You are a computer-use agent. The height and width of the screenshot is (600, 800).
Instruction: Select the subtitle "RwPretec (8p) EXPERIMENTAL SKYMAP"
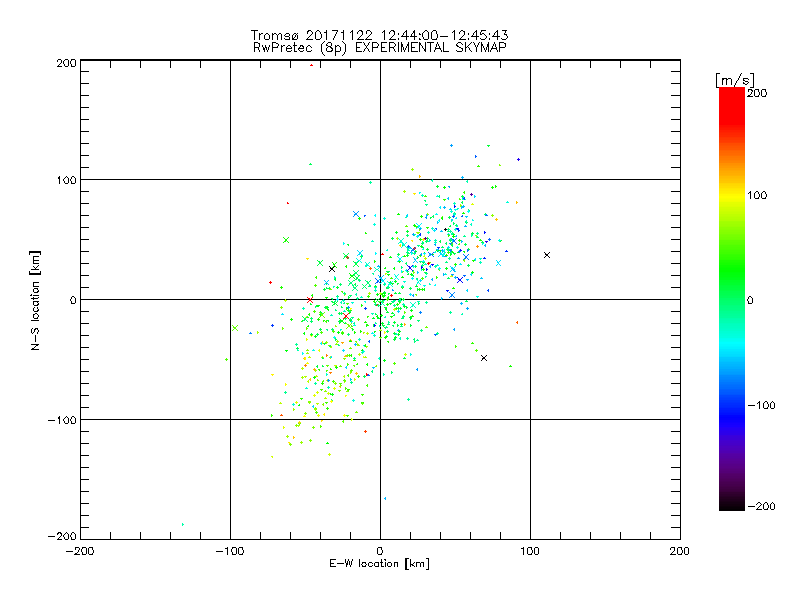(x=380, y=48)
